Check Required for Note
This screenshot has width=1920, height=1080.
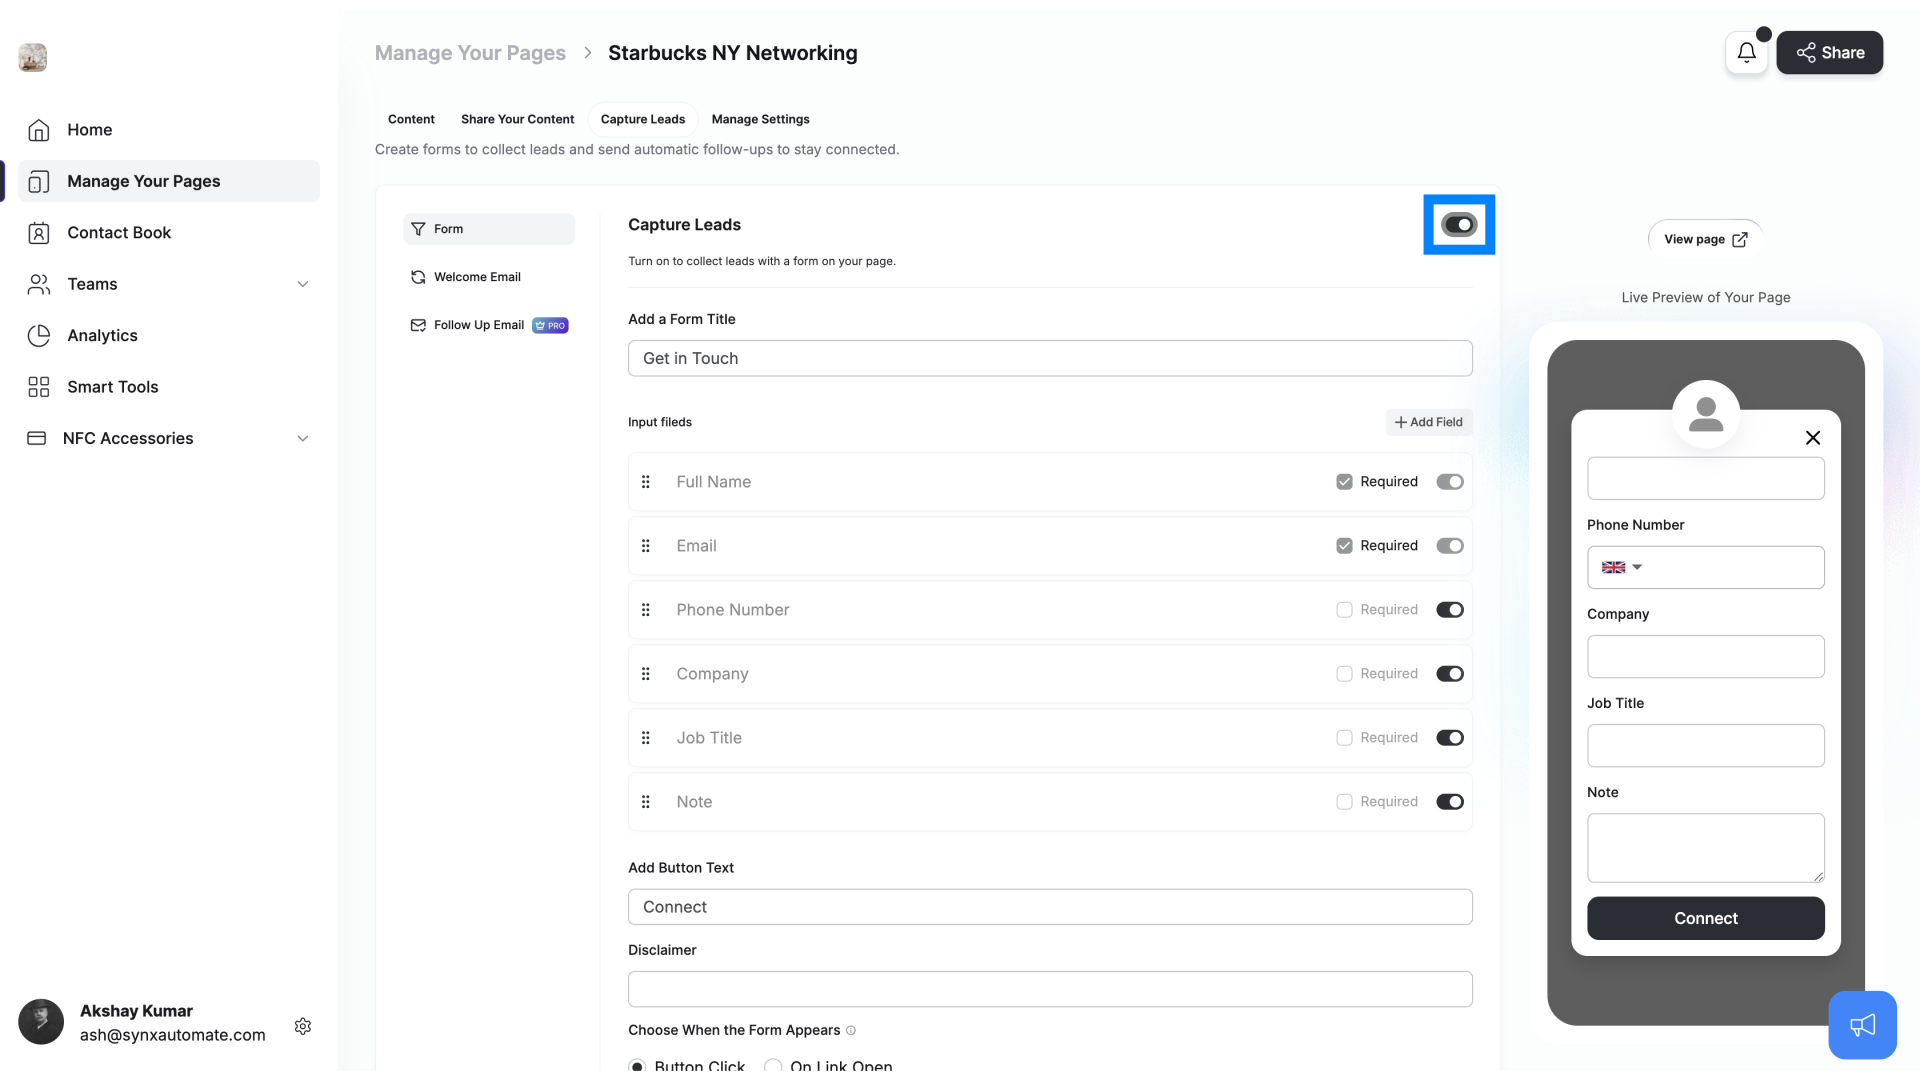tap(1344, 802)
